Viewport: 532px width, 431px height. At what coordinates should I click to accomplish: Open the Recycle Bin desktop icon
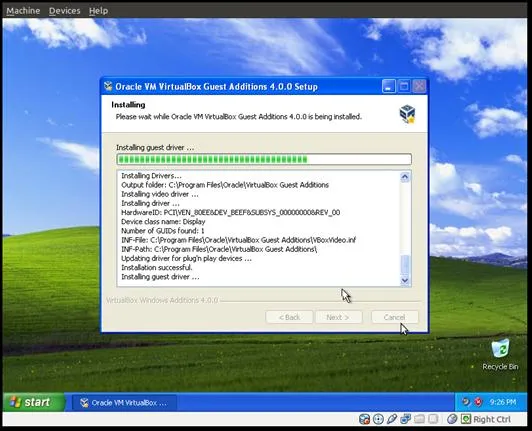point(500,354)
